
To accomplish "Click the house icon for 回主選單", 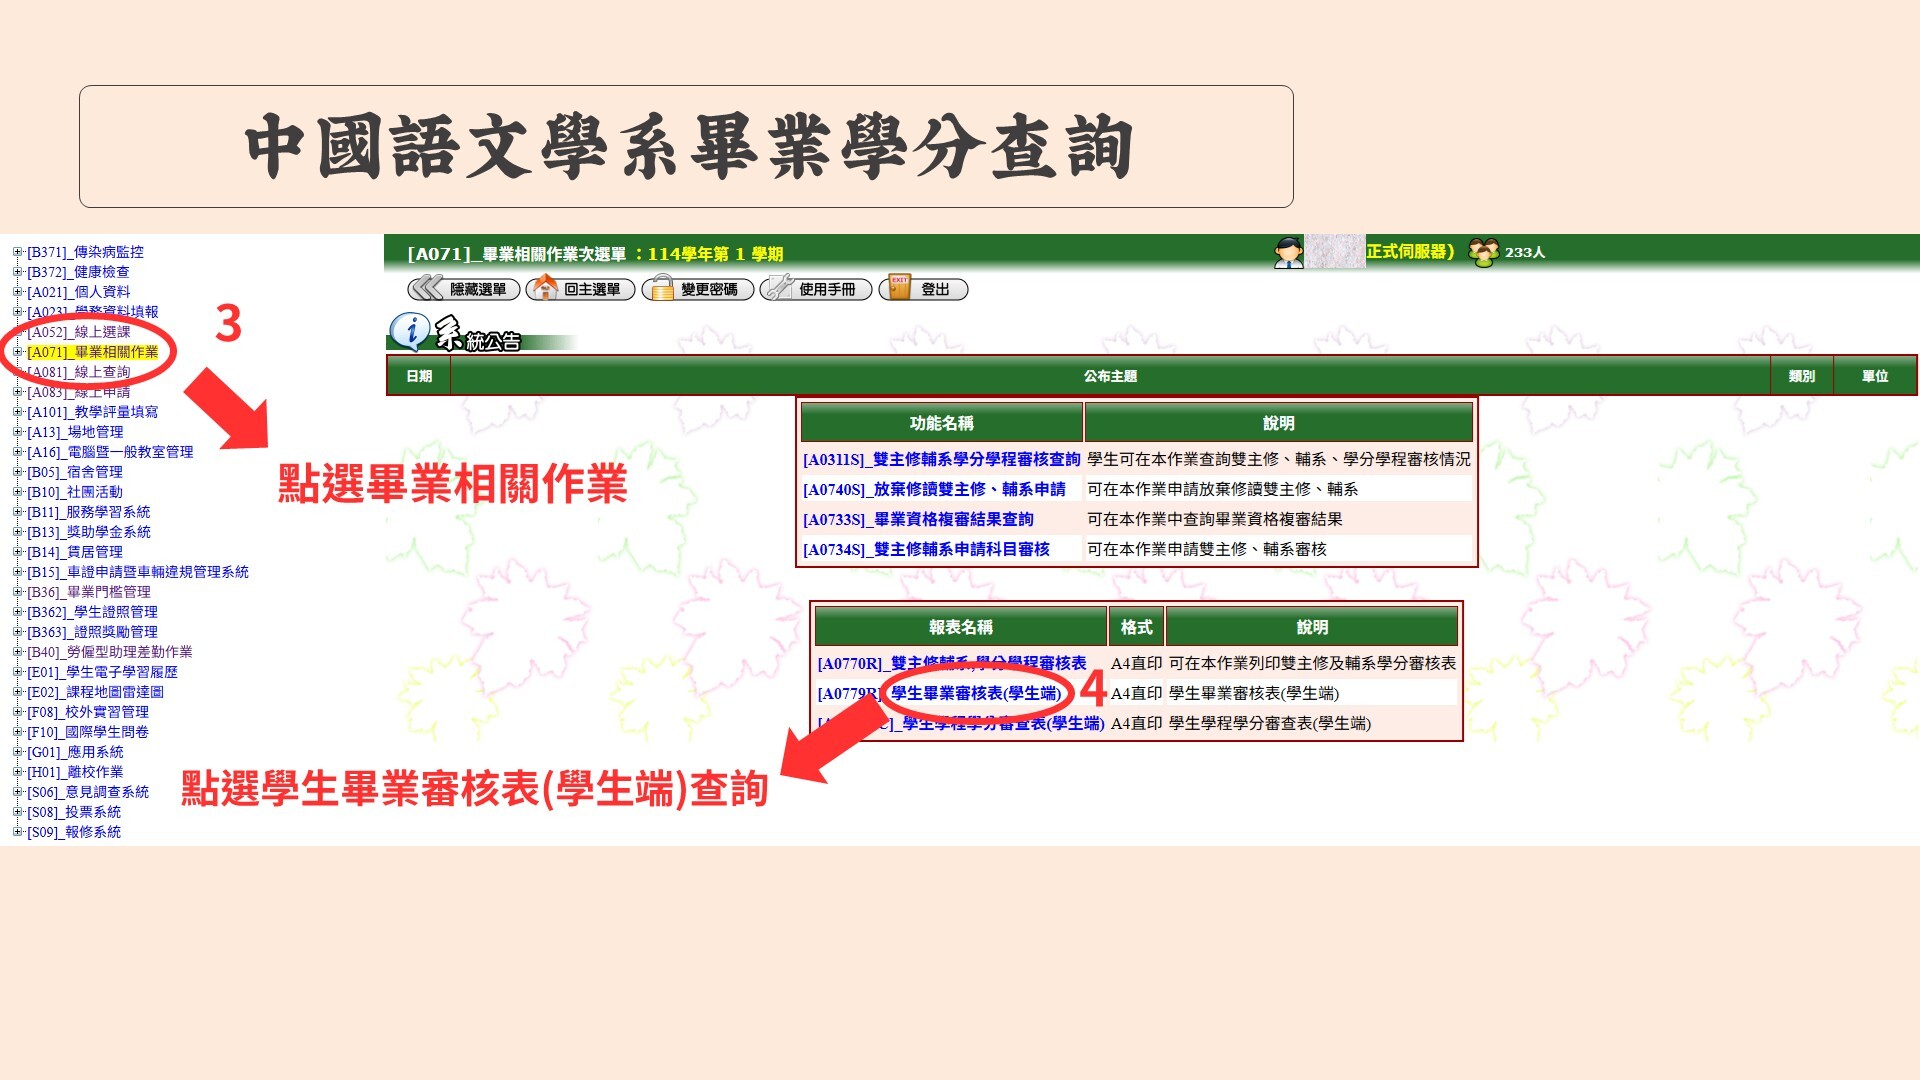I will [543, 289].
